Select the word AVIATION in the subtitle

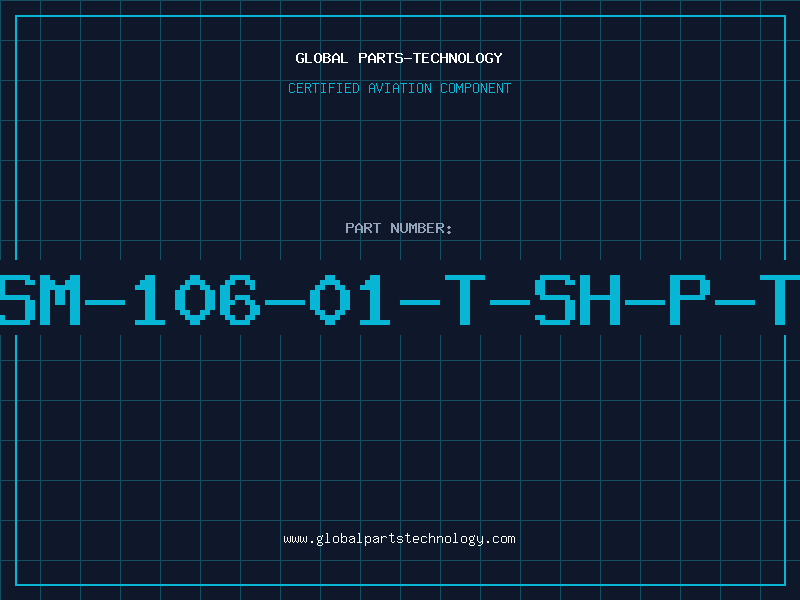click(x=400, y=88)
